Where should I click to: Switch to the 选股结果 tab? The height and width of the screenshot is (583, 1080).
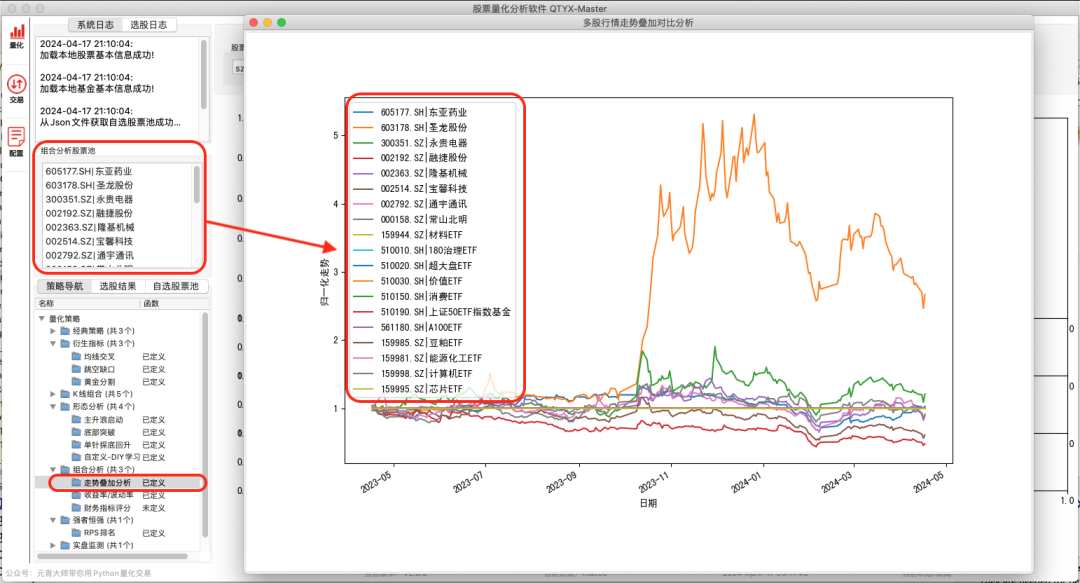tap(117, 286)
